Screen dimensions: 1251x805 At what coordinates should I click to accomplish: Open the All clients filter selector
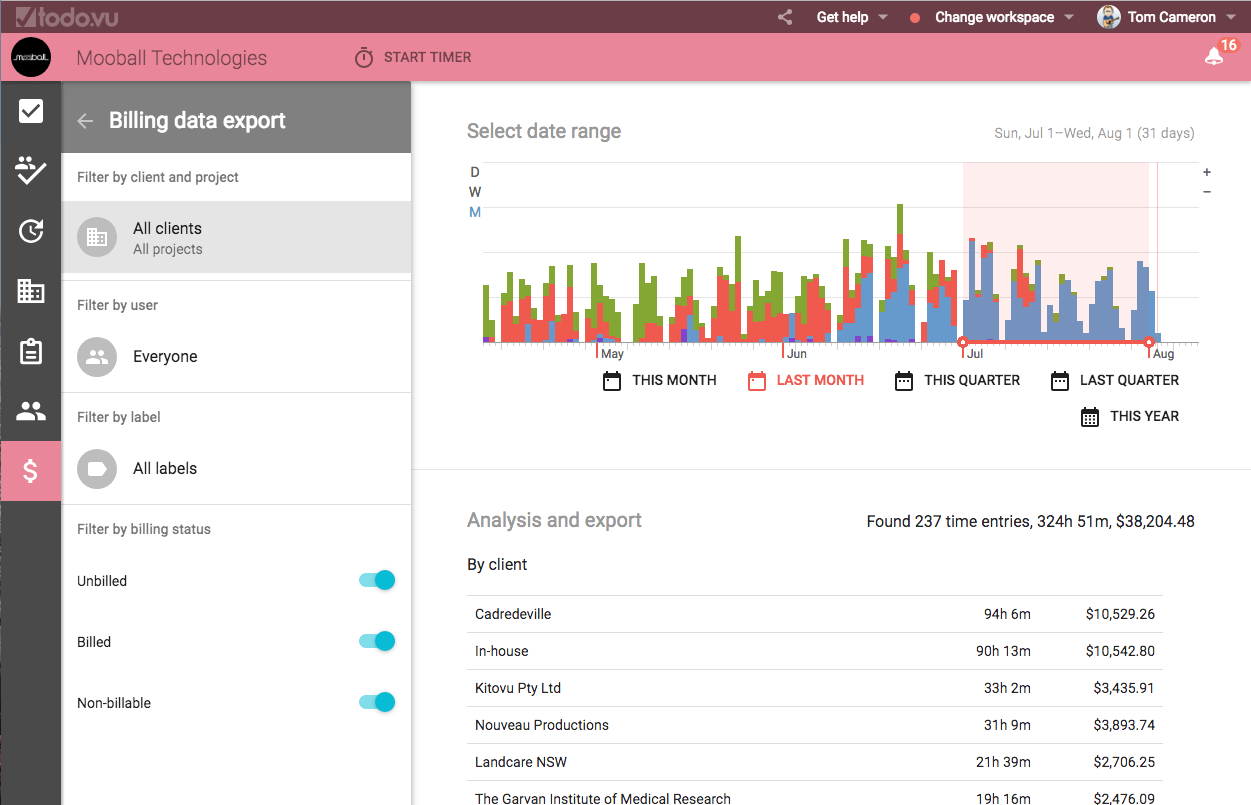236,237
